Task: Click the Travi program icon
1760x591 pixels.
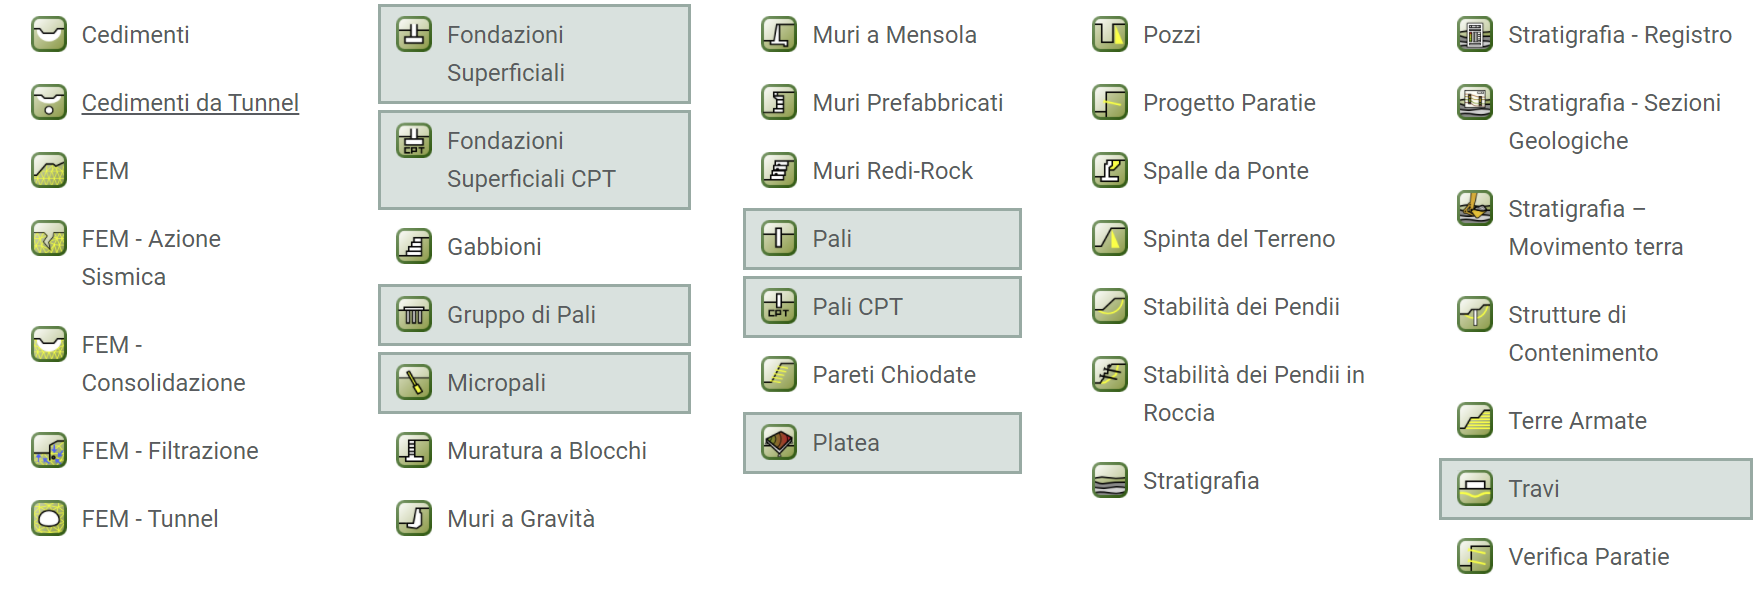Action: (x=1475, y=489)
